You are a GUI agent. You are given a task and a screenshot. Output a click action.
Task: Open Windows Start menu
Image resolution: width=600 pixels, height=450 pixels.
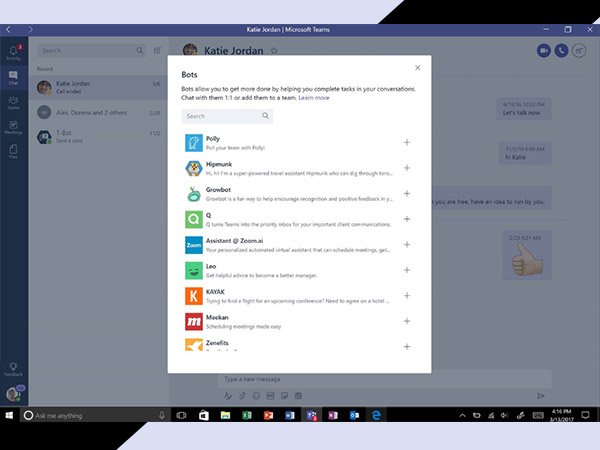click(10, 415)
